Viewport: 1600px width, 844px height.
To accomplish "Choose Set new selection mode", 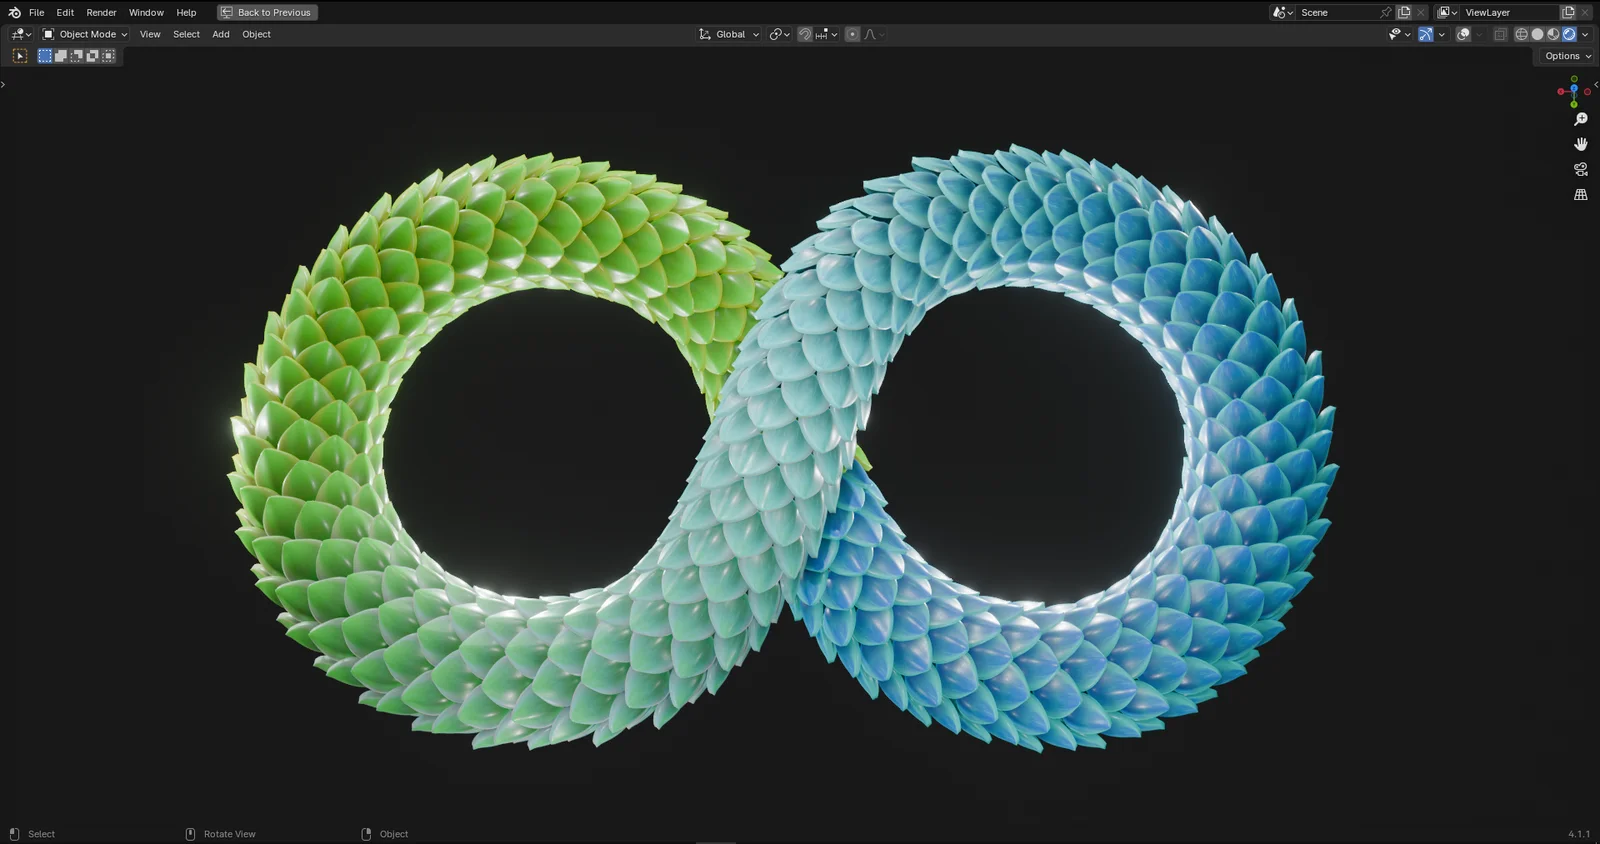I will (45, 56).
